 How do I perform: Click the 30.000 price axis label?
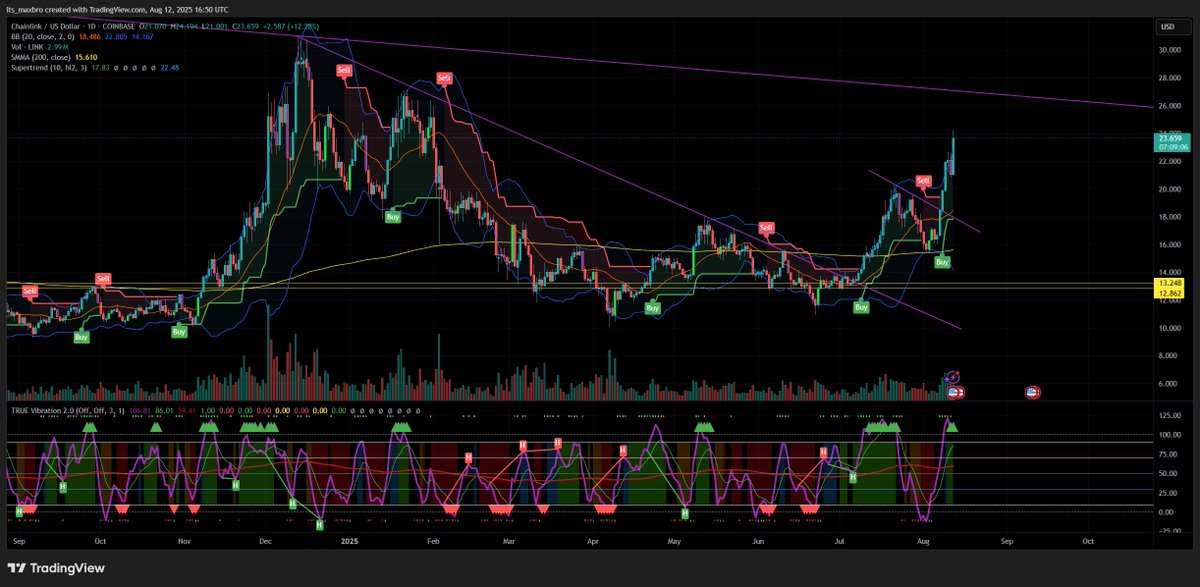click(x=1170, y=50)
